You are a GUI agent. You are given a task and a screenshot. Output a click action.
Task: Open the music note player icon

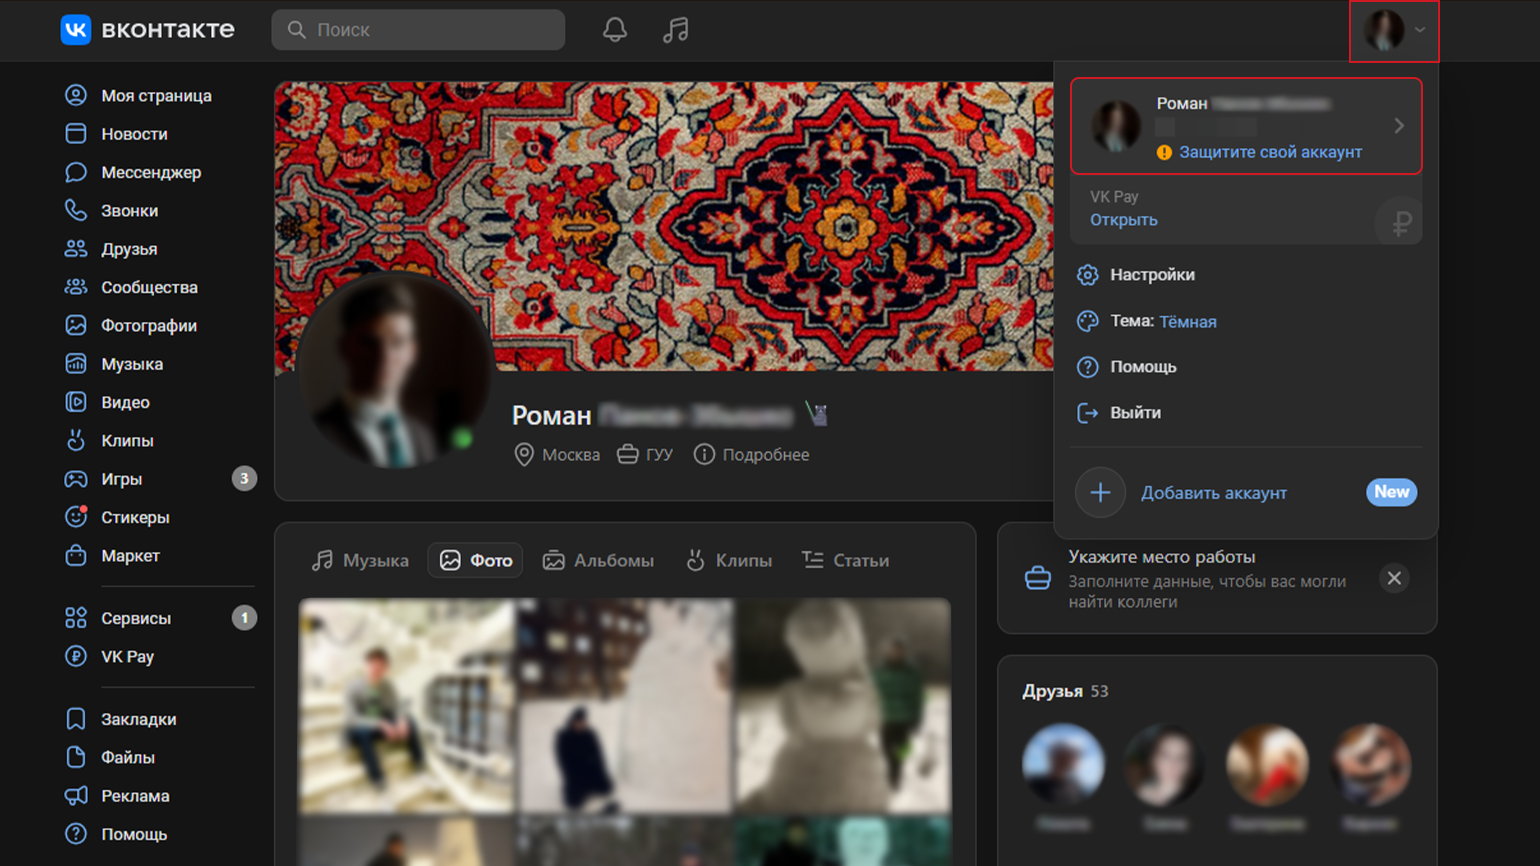[676, 30]
